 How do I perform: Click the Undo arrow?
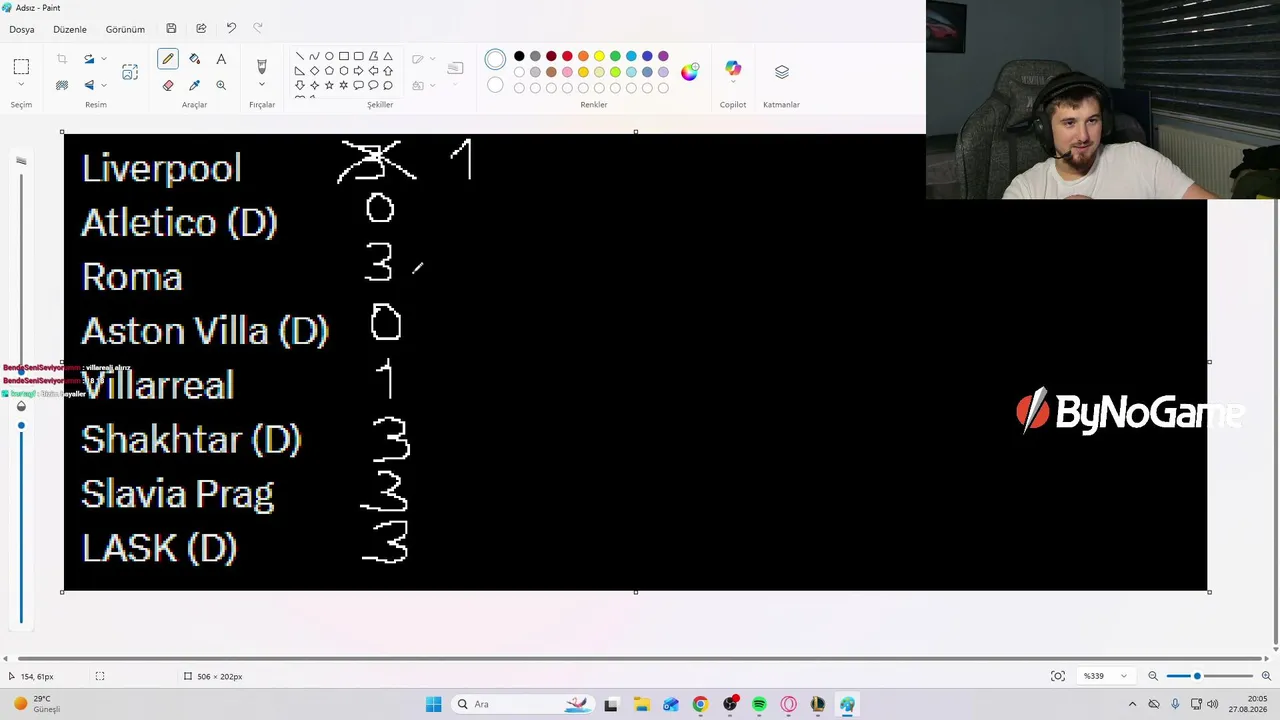(231, 29)
